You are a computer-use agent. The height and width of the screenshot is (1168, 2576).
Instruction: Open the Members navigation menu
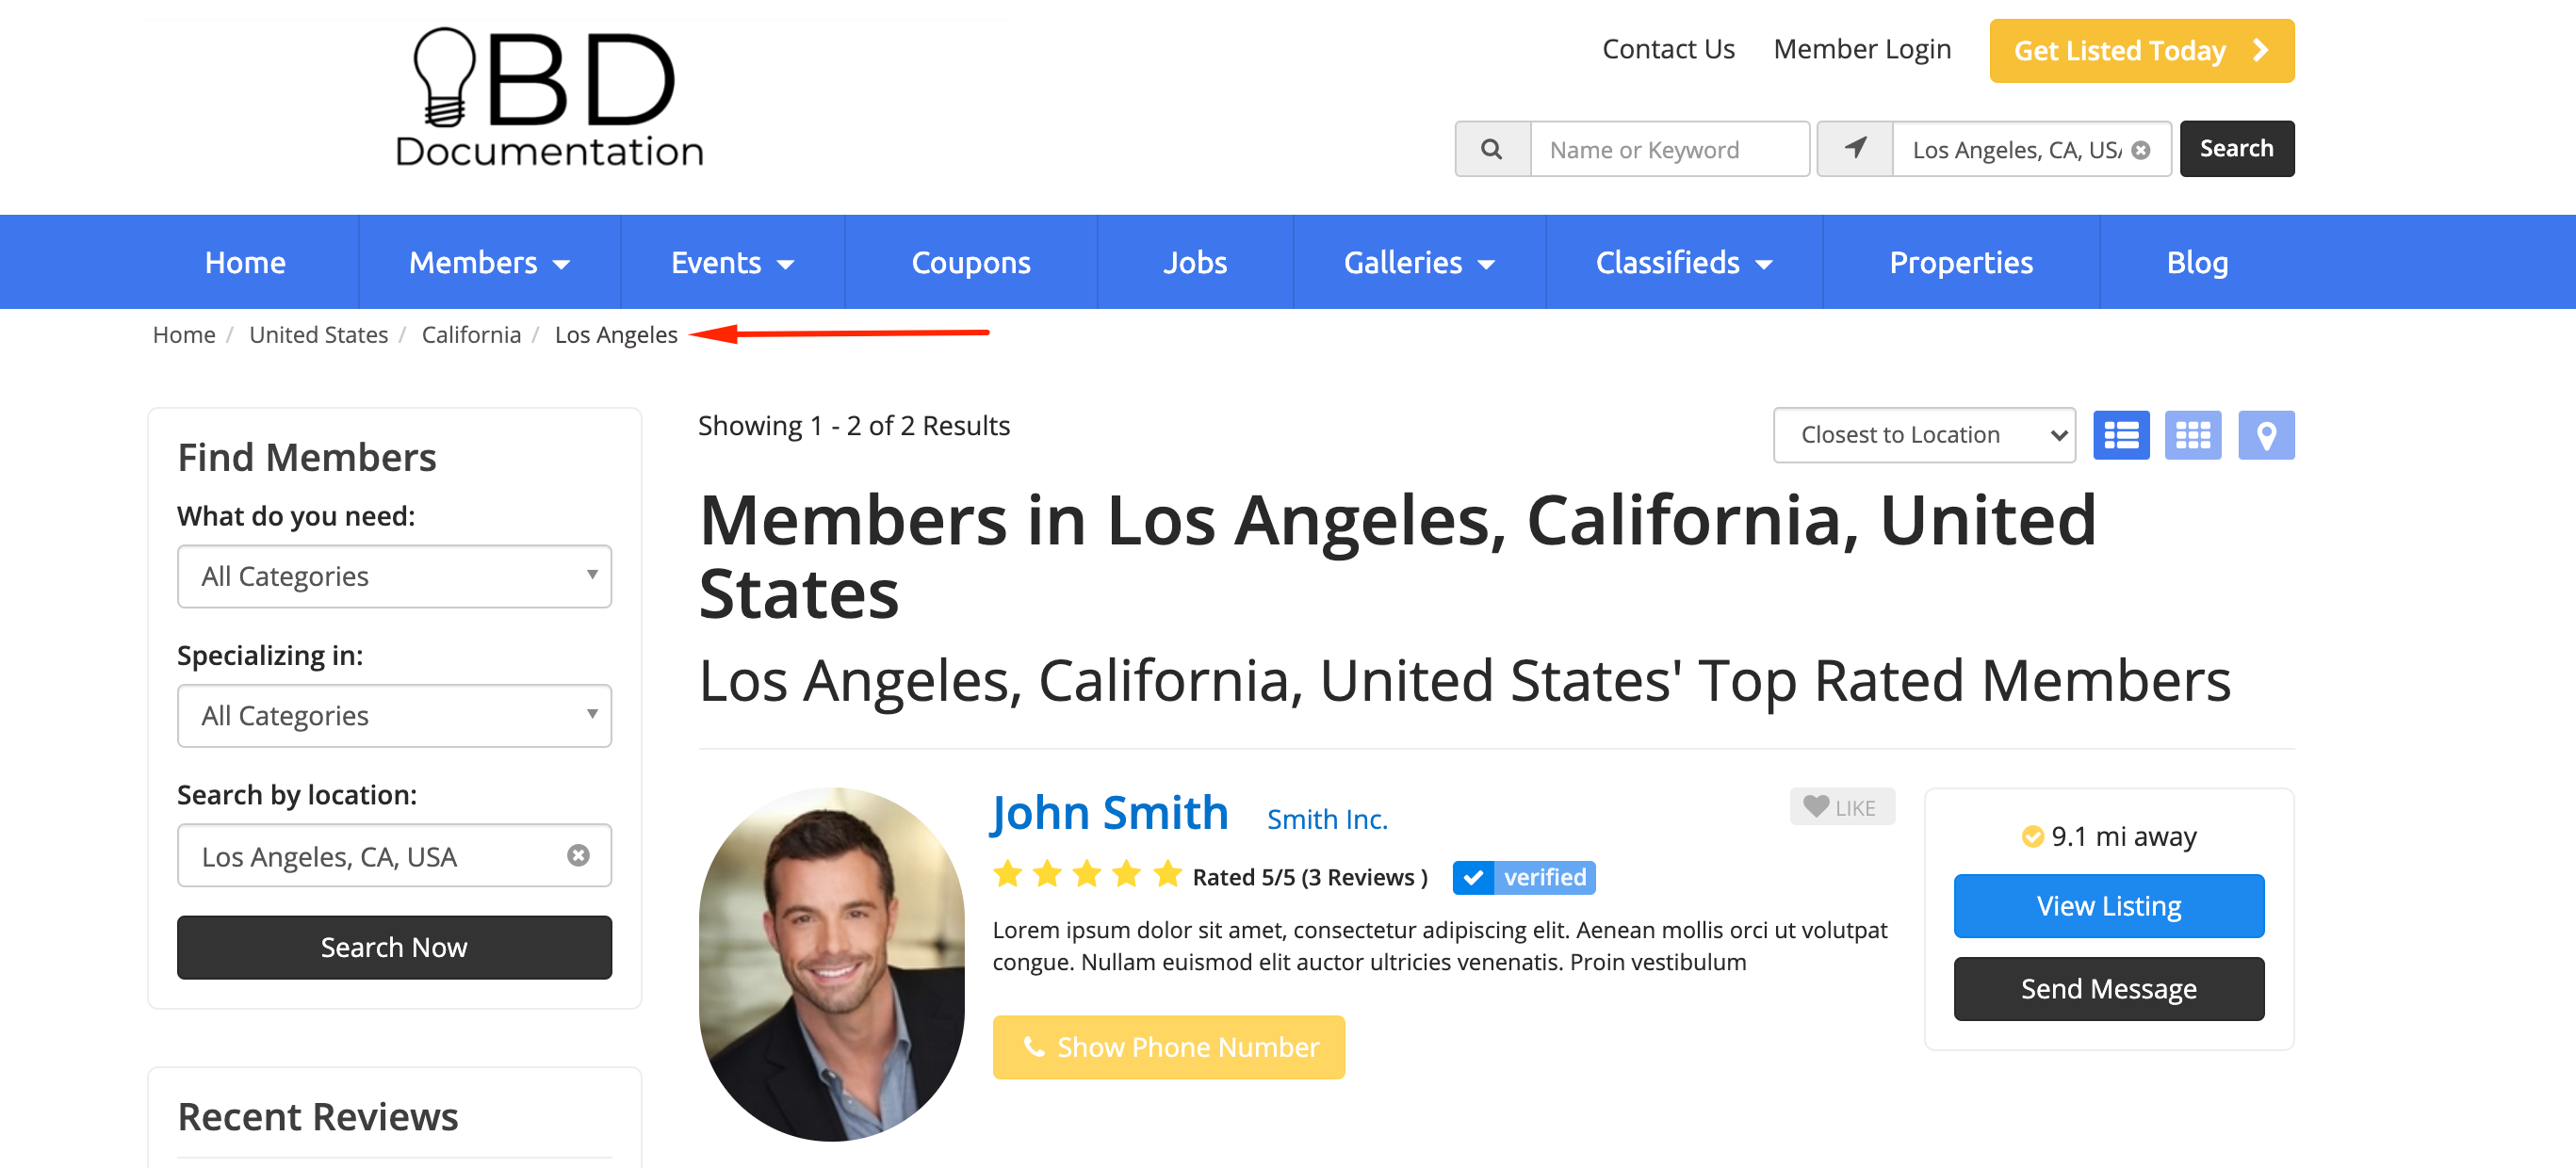(489, 262)
